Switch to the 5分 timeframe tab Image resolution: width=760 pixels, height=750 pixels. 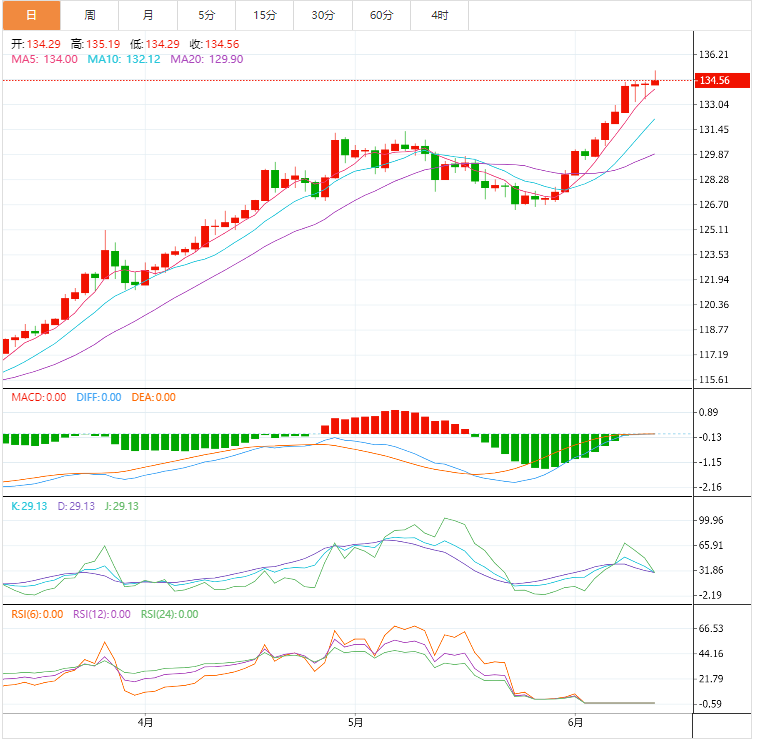point(206,15)
